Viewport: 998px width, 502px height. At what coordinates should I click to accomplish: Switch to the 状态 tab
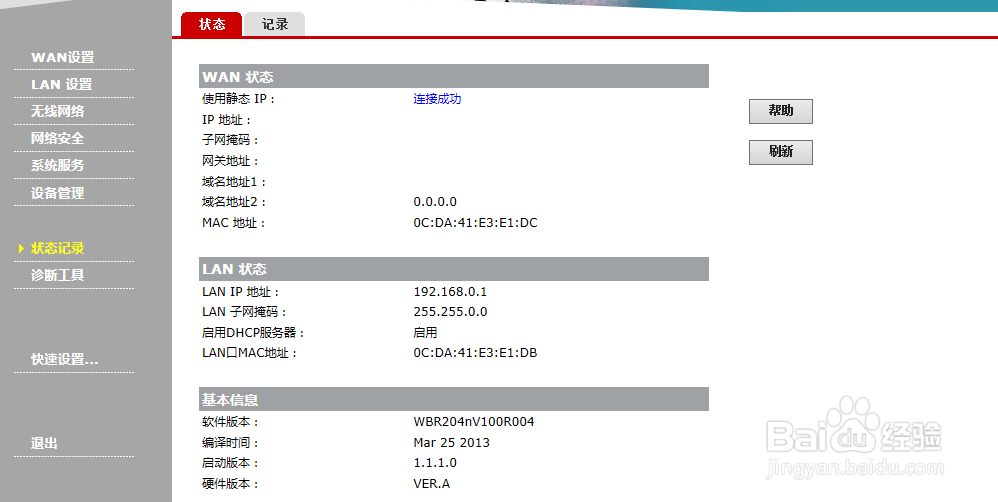tap(211, 24)
